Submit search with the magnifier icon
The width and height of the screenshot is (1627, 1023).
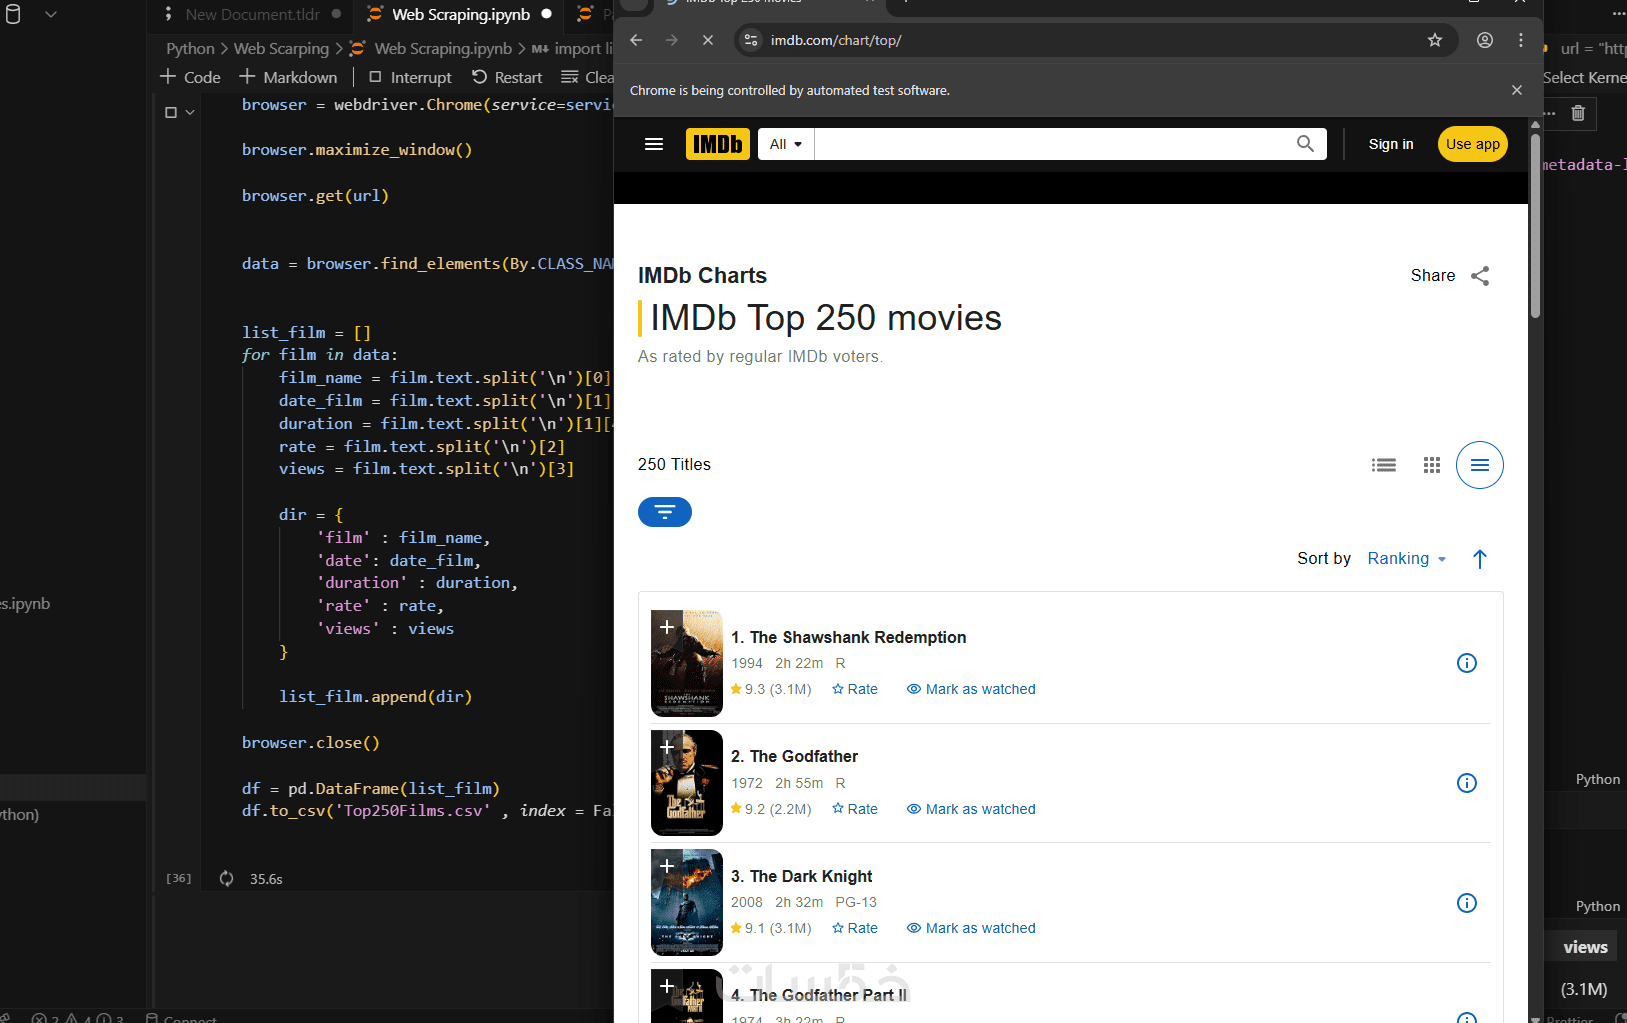coord(1305,144)
